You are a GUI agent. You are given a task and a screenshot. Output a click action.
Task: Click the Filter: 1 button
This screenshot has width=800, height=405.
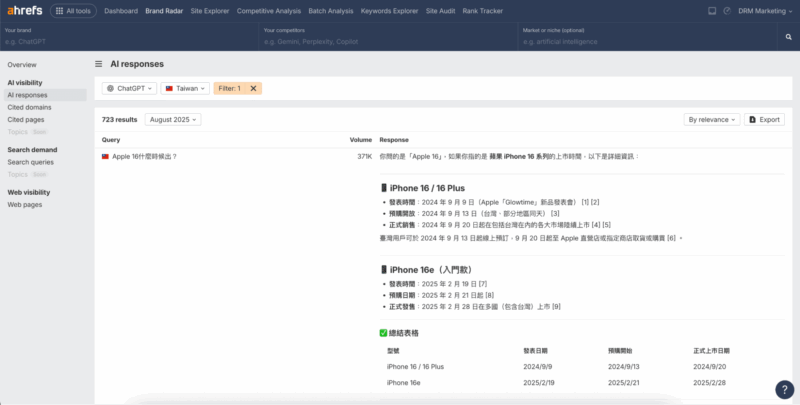230,88
